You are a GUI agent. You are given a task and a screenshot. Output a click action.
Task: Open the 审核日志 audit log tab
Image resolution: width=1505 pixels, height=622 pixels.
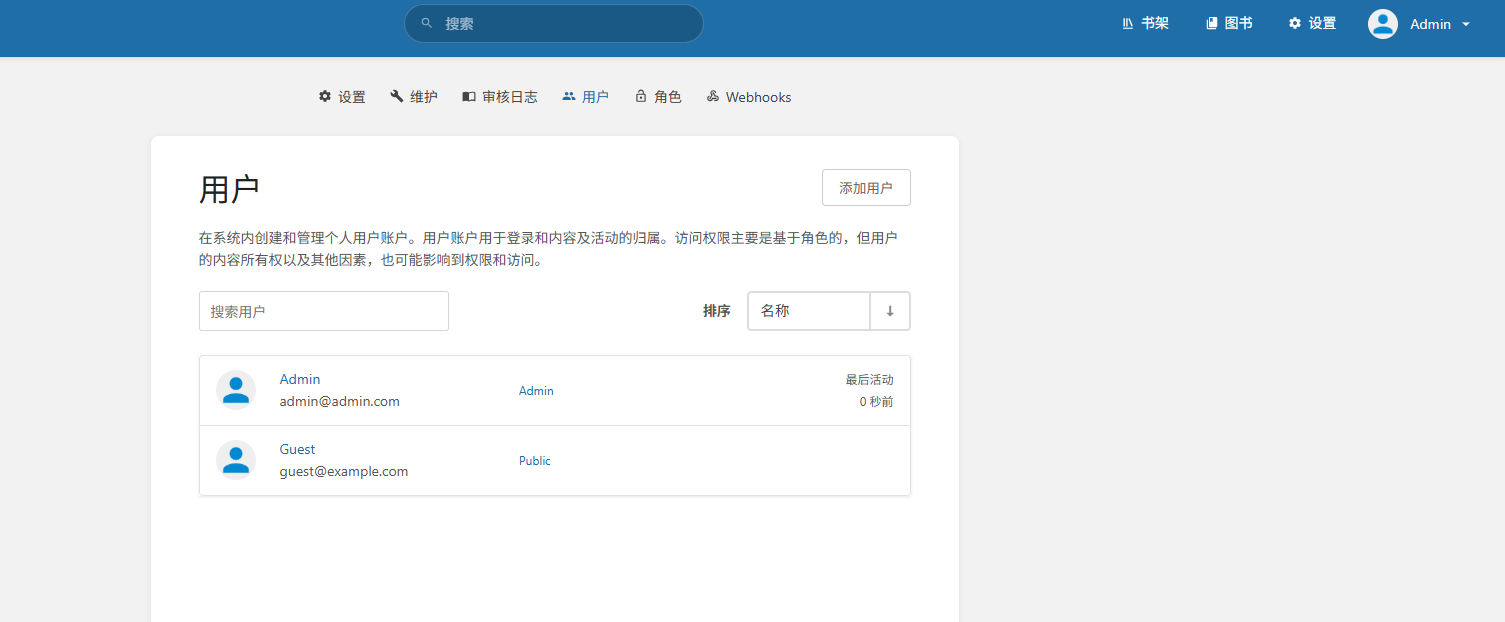(500, 97)
